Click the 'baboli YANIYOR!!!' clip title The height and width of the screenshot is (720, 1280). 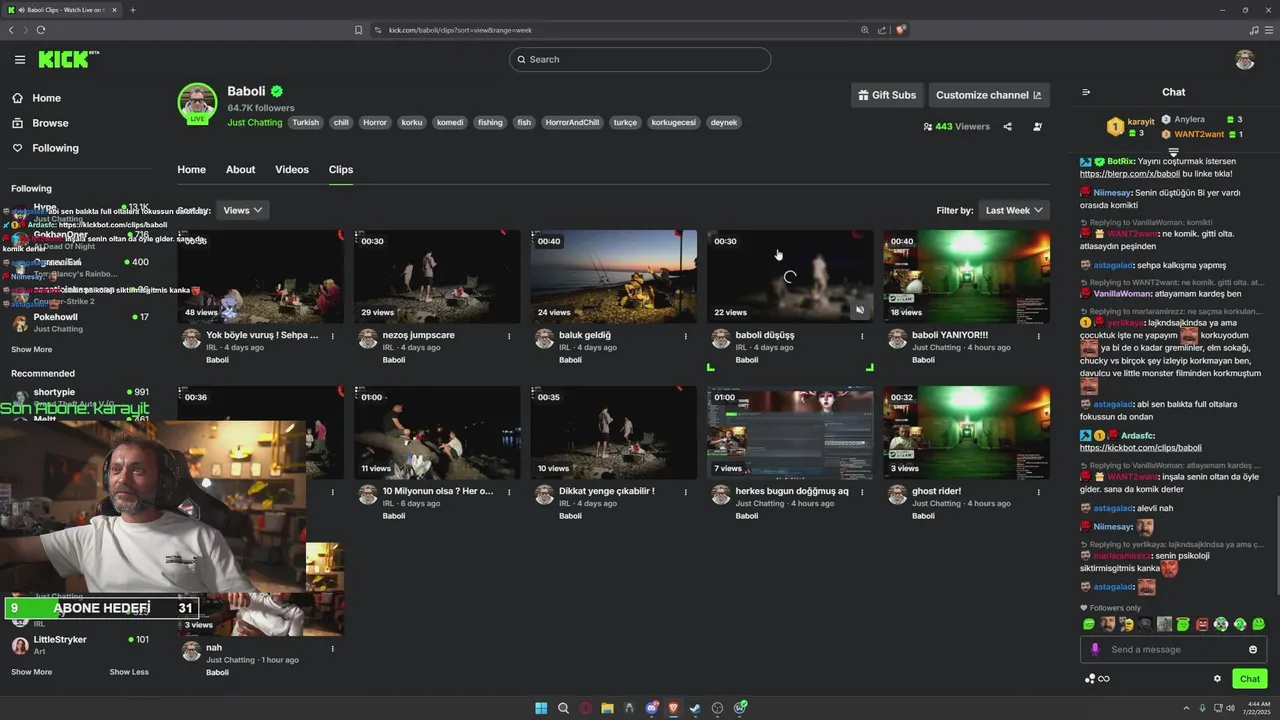coord(950,335)
